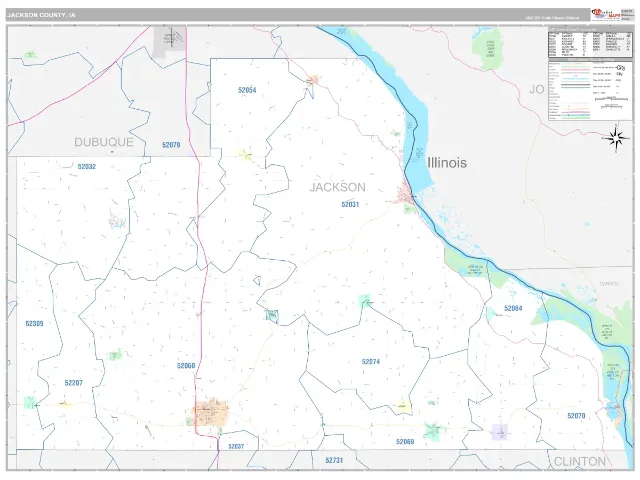This screenshot has width=640, height=480.
Task: Select the ZIP code label 52060
Action: pos(186,366)
